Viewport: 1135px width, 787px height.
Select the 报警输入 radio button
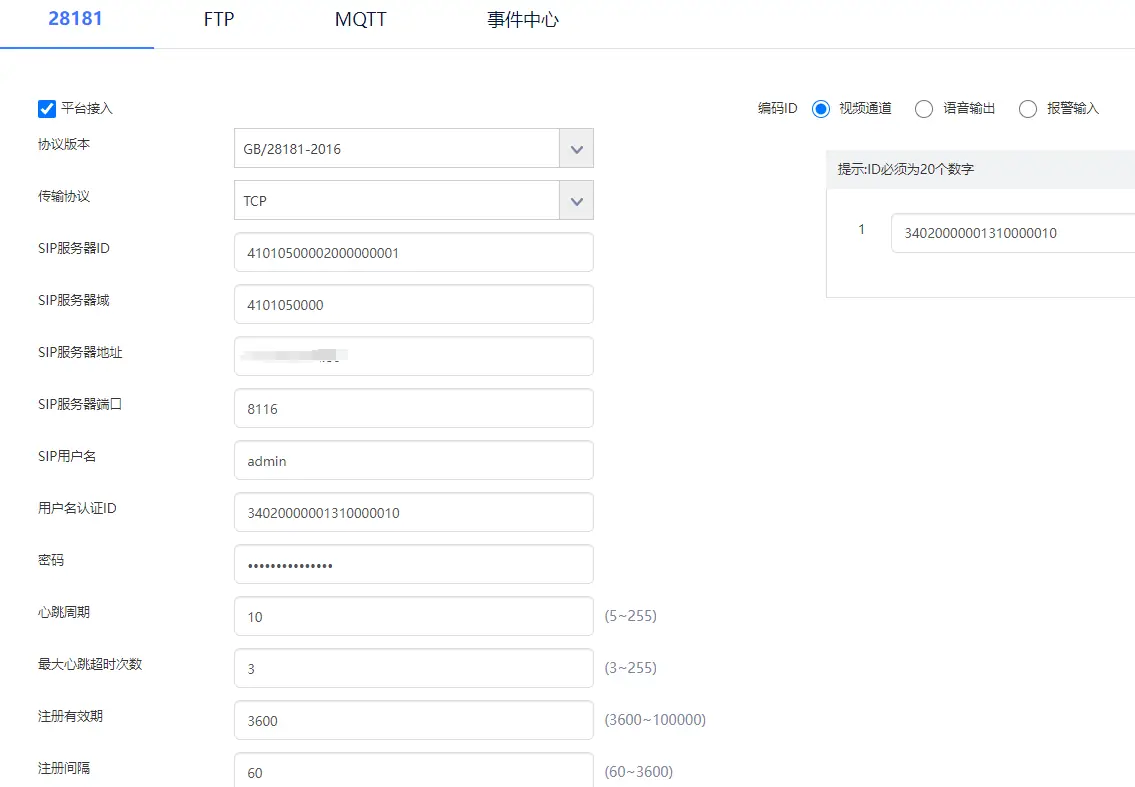(x=1028, y=109)
